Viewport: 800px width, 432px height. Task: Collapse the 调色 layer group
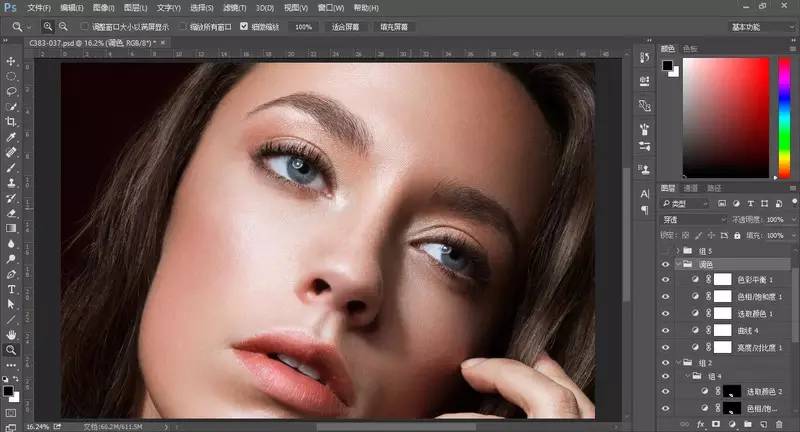click(679, 265)
